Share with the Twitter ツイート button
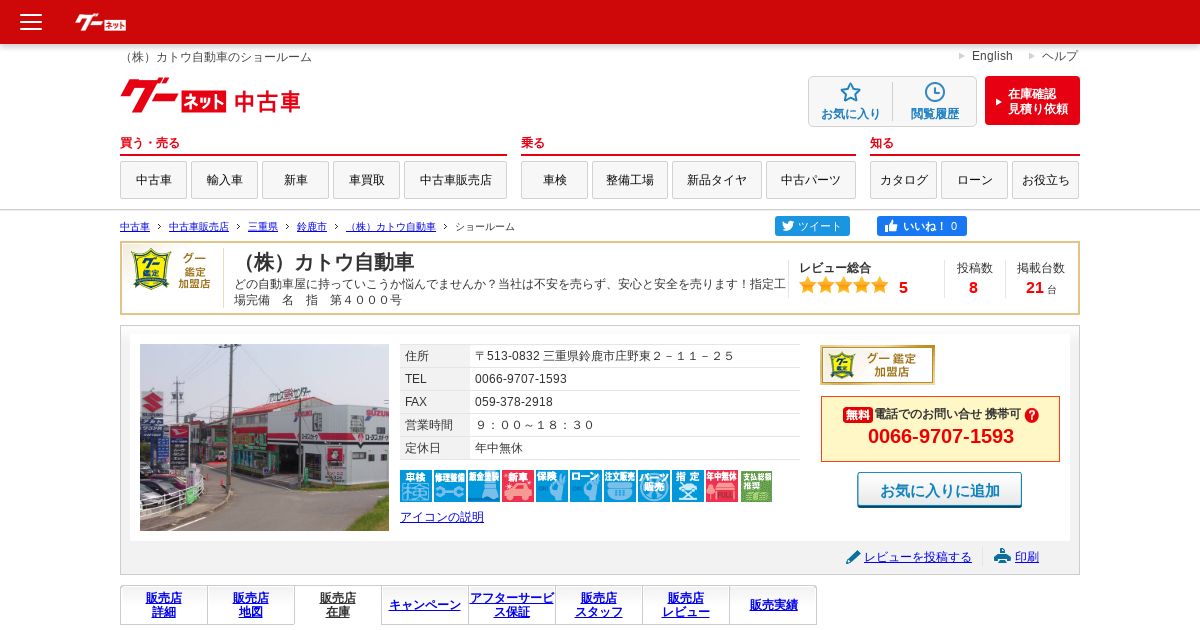The width and height of the screenshot is (1200, 630). point(812,226)
